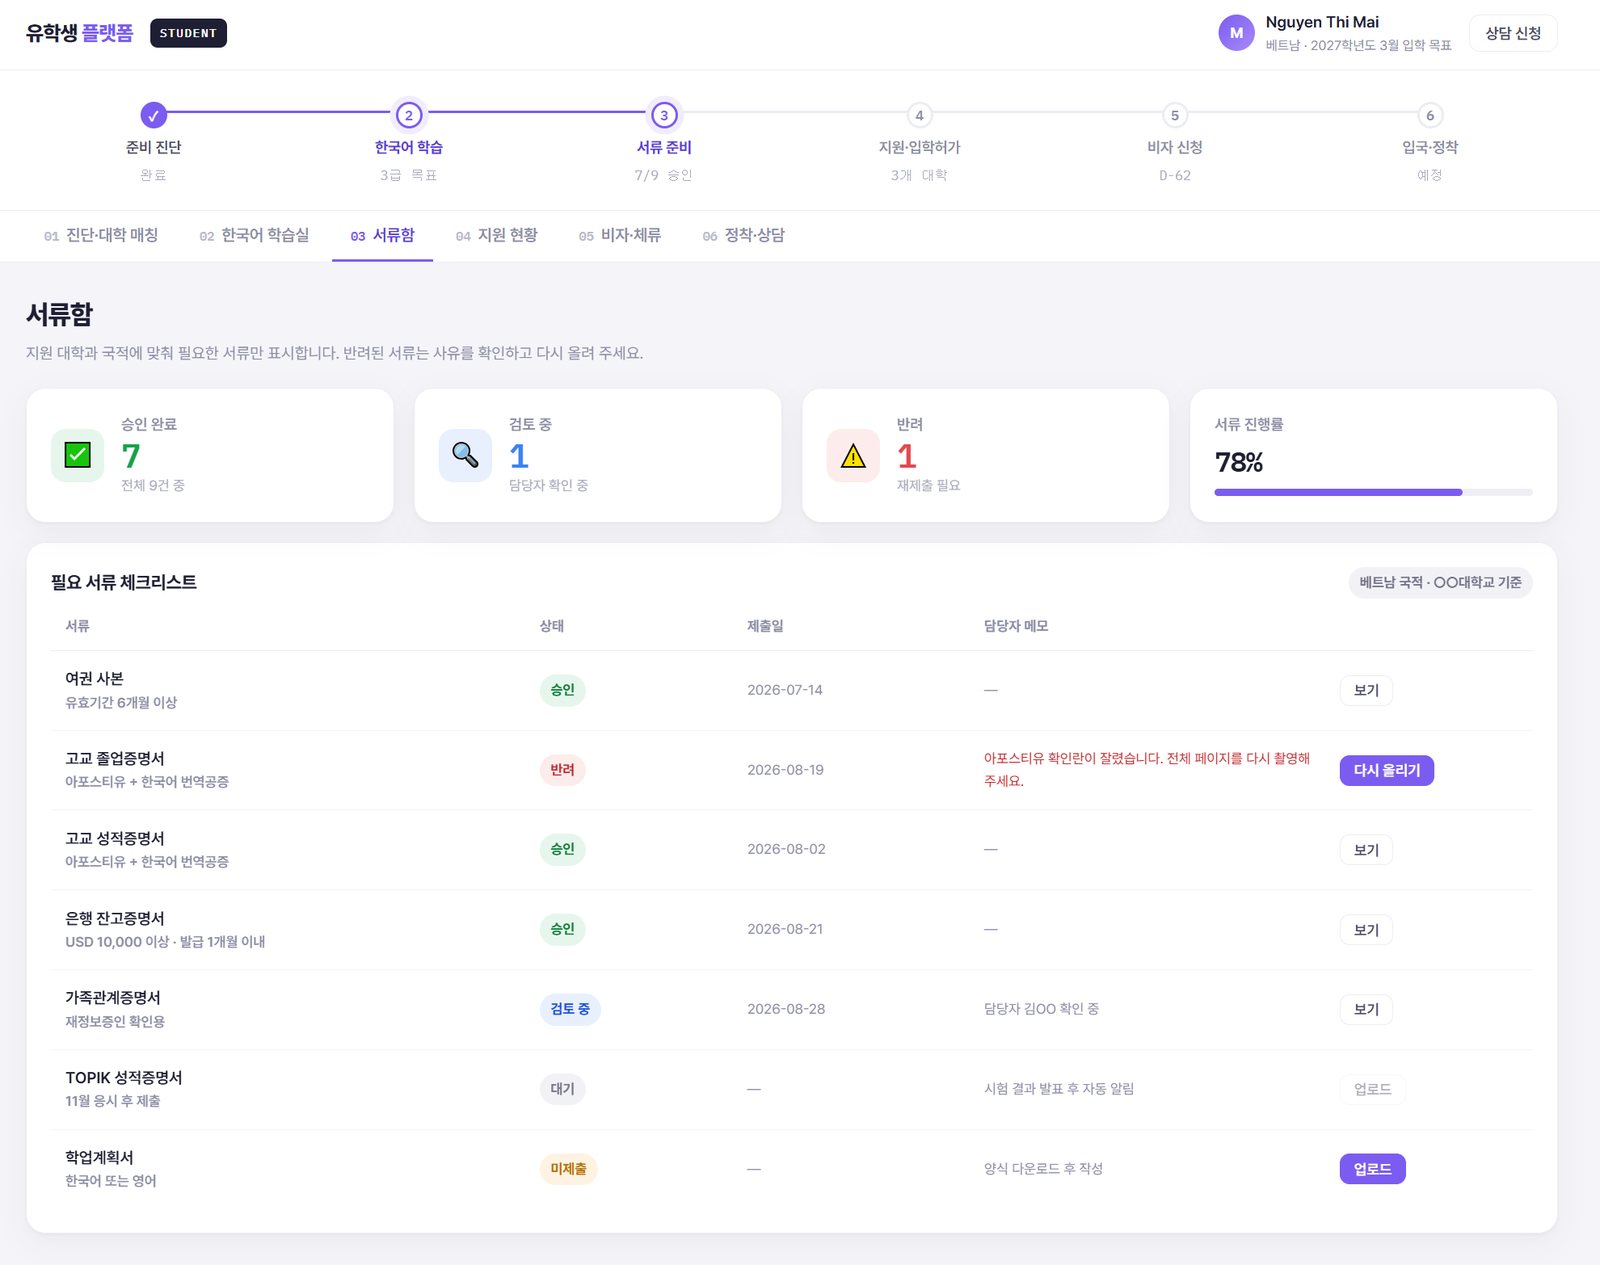Click the 상담 신청 button

click(1513, 33)
